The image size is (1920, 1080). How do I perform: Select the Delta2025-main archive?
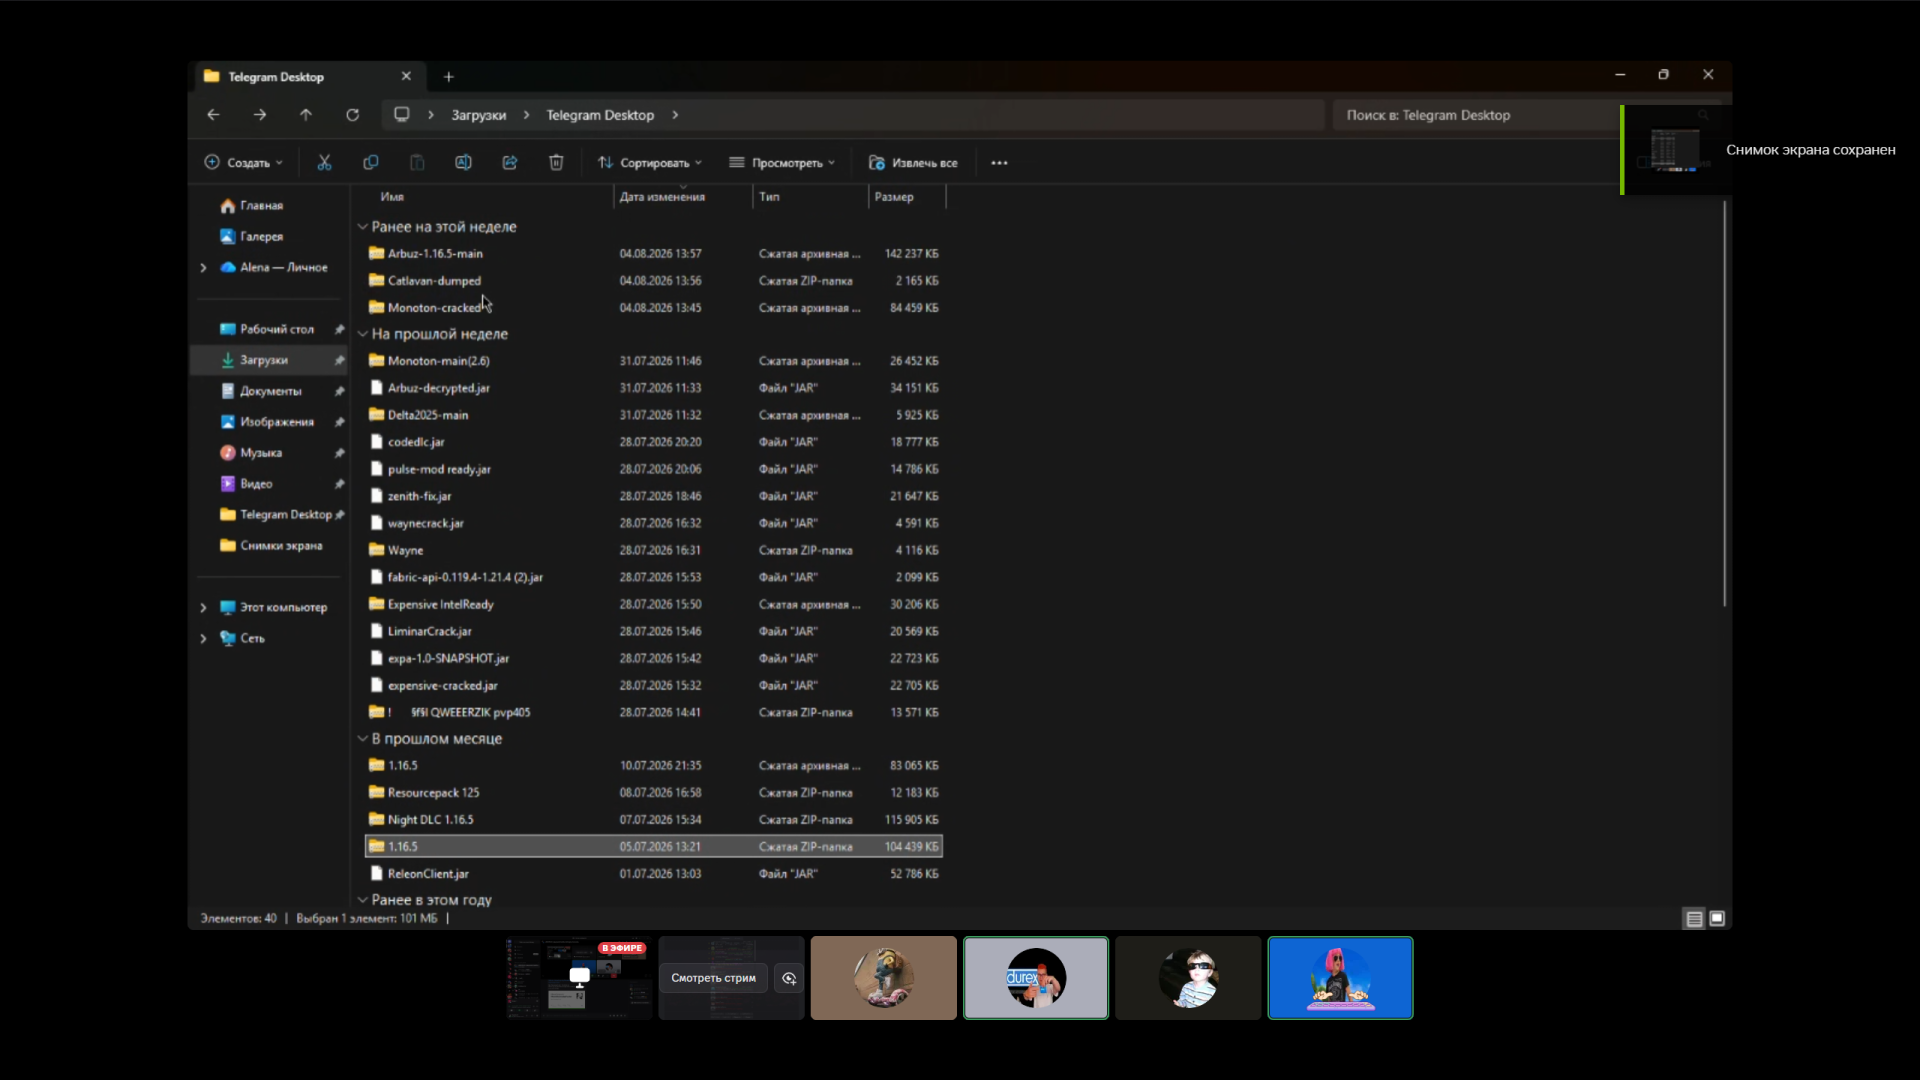(654, 415)
